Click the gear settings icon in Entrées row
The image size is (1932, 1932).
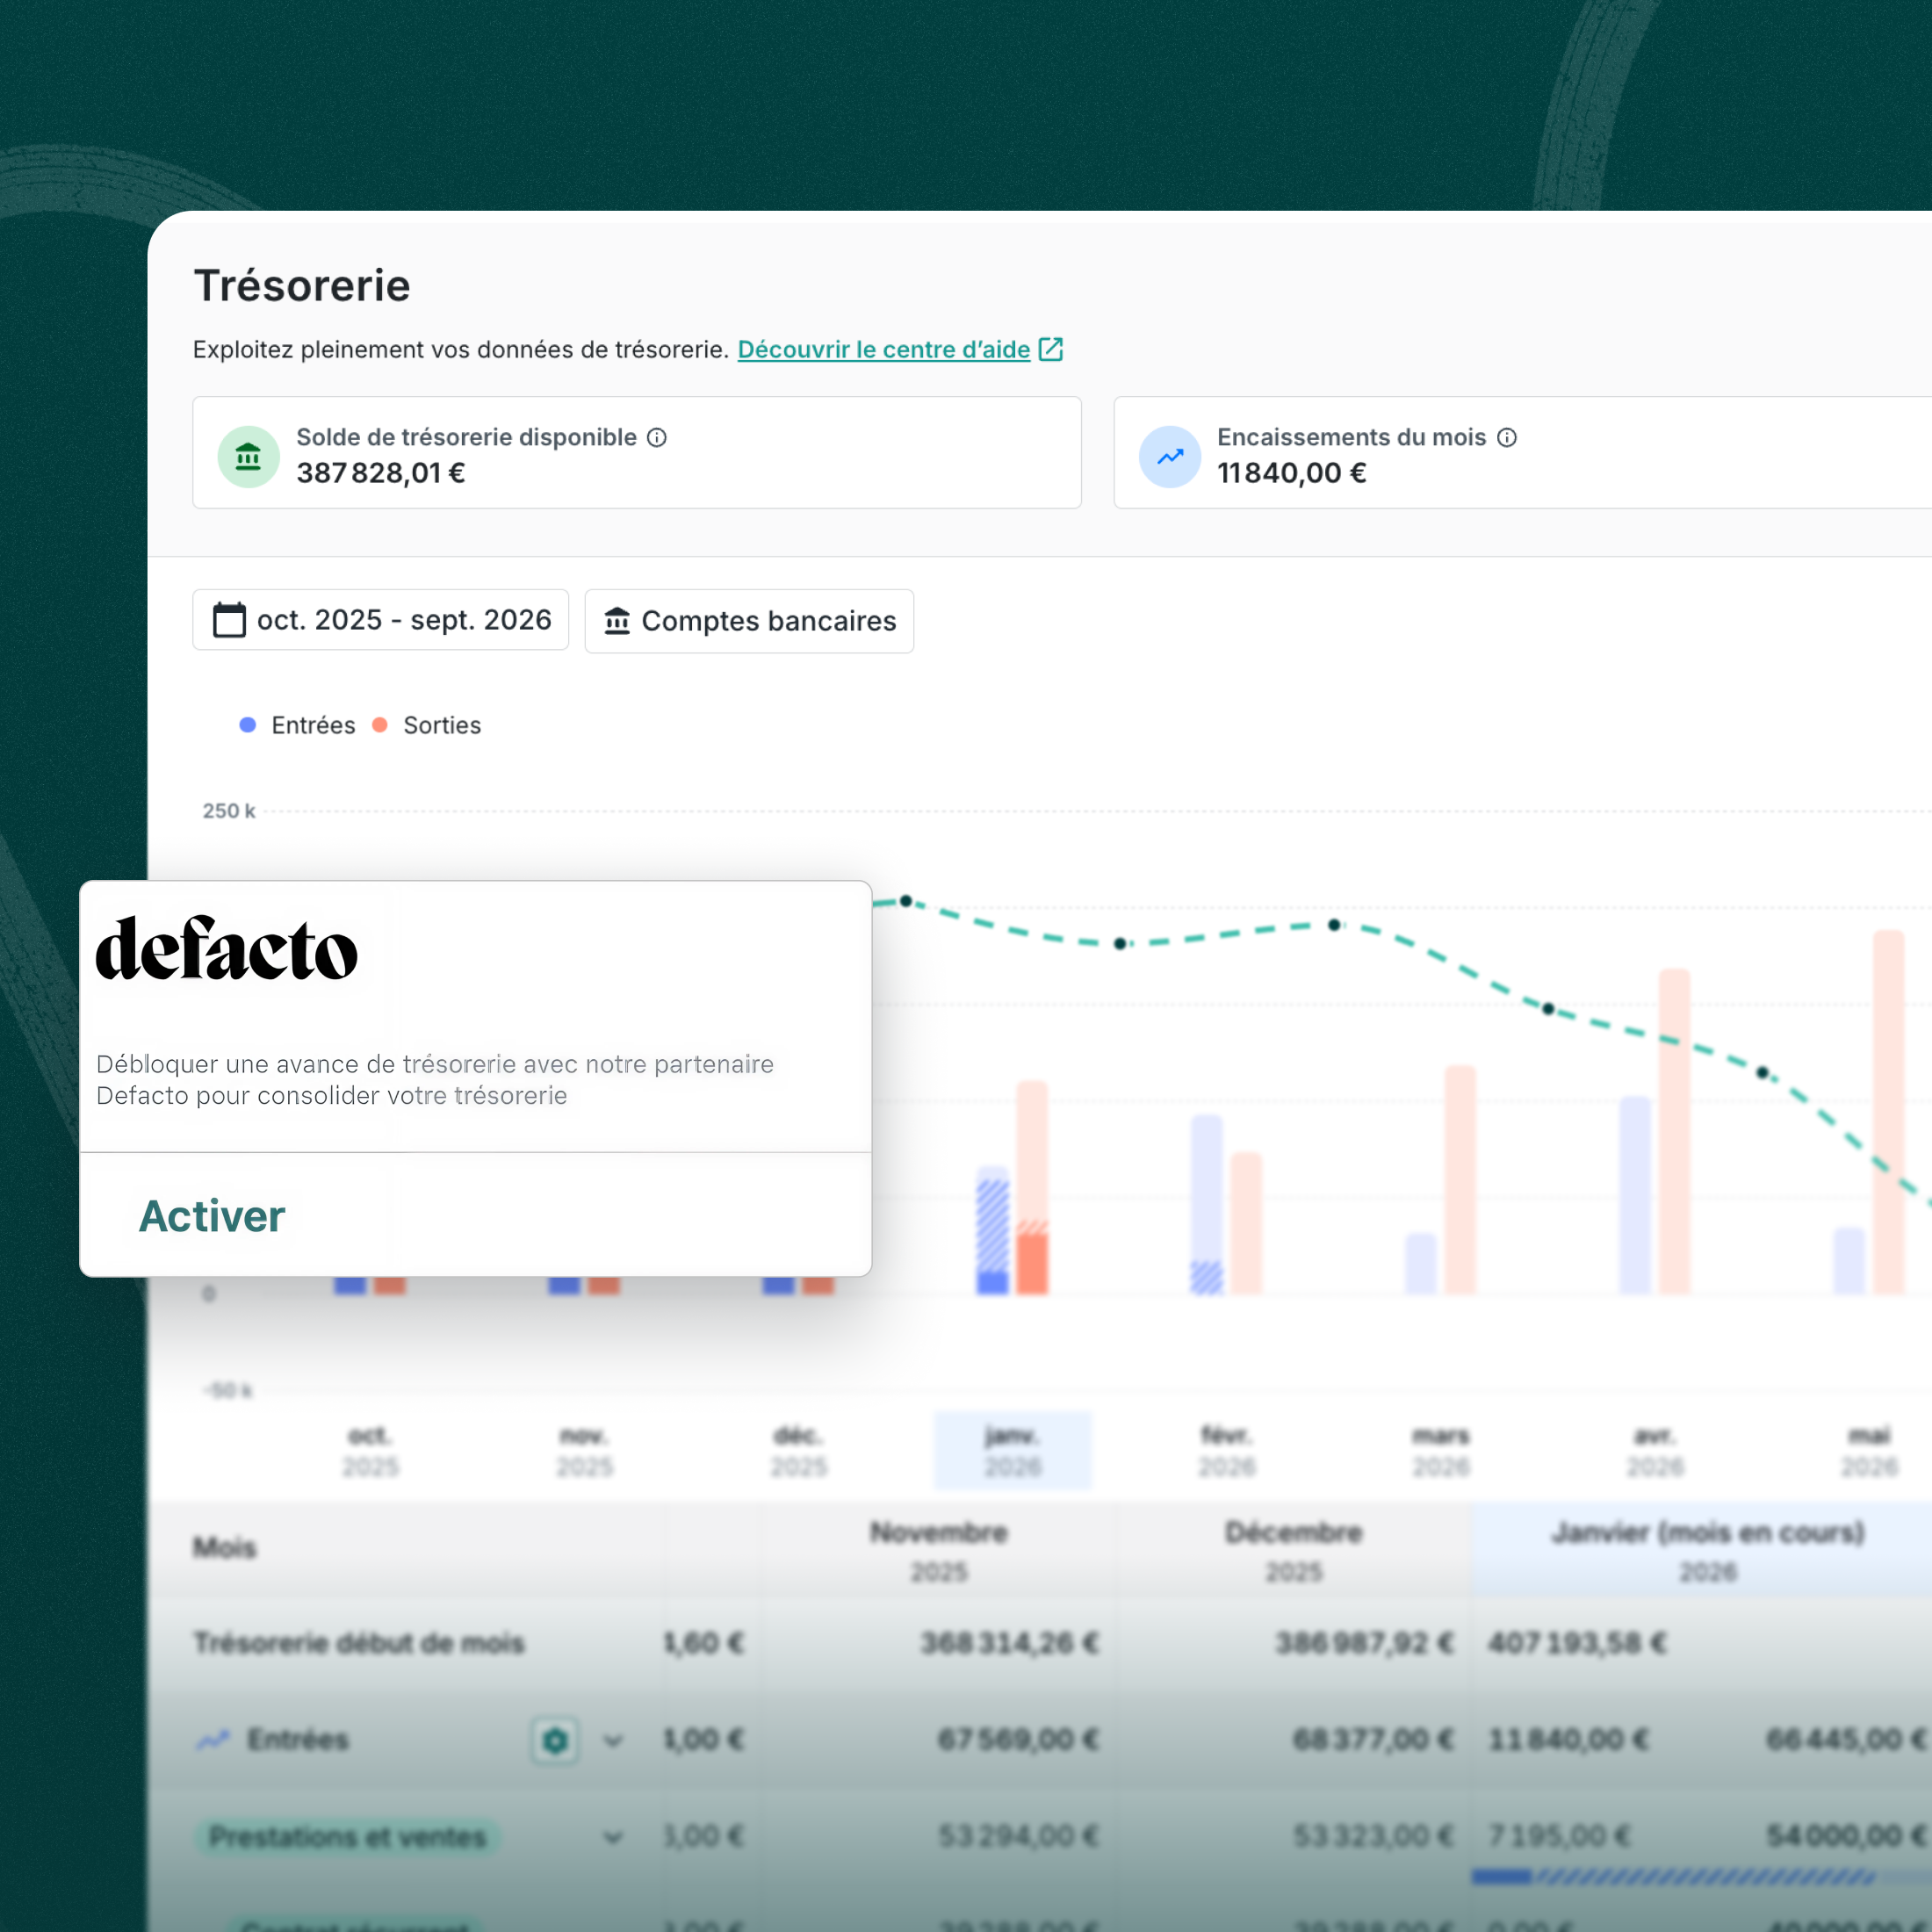pos(555,1741)
